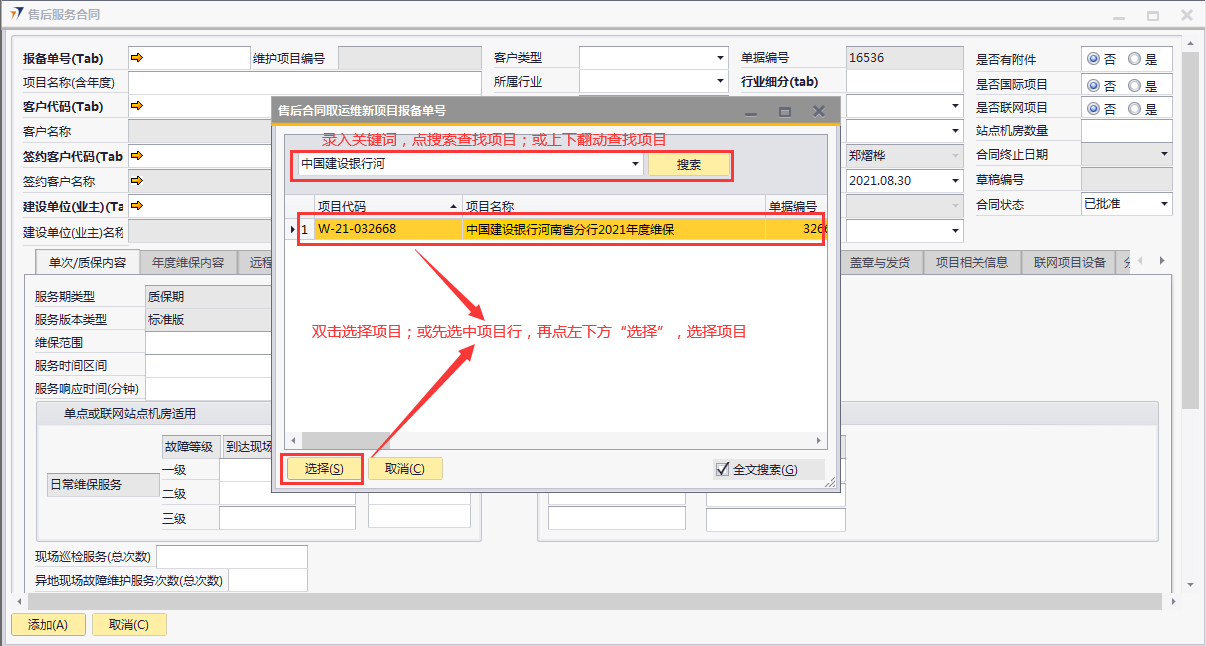The width and height of the screenshot is (1206, 646).
Task: Select 是 for 是否有附件
Action: click(1134, 59)
